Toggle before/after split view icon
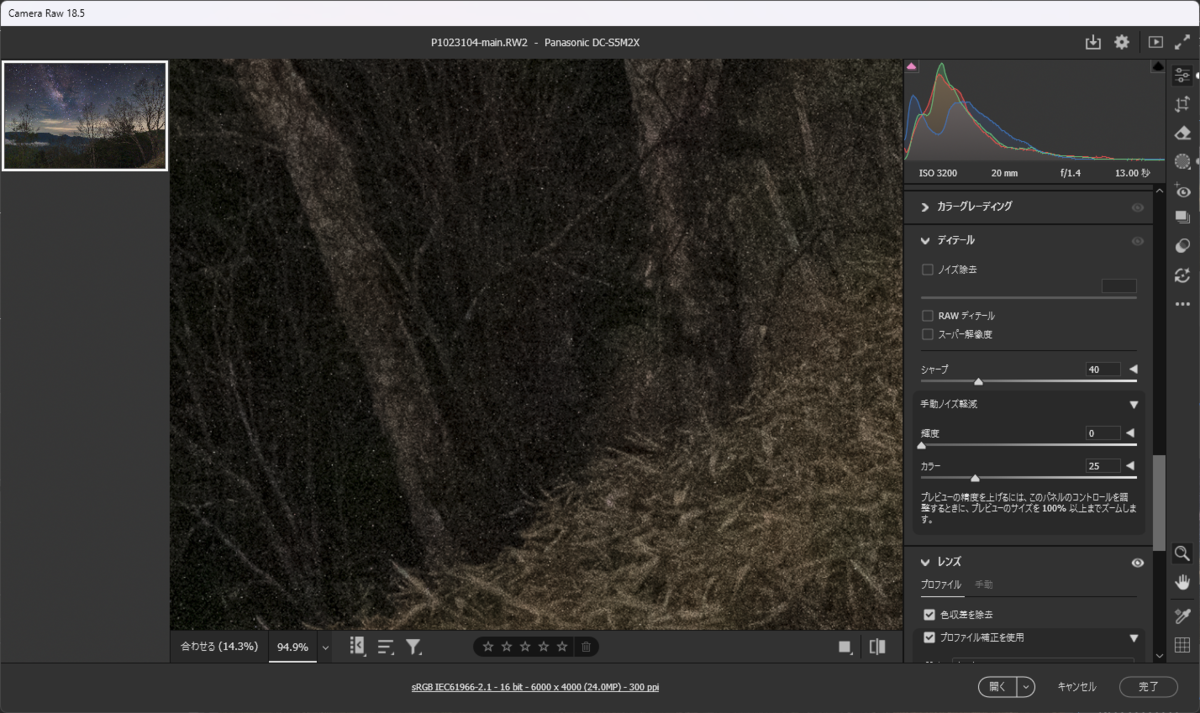Screen dimensions: 1200x713 [877, 647]
